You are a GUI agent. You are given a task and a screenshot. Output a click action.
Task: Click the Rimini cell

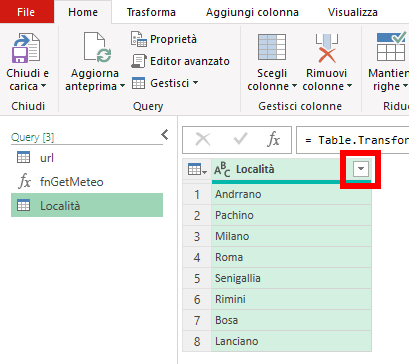coord(291,299)
